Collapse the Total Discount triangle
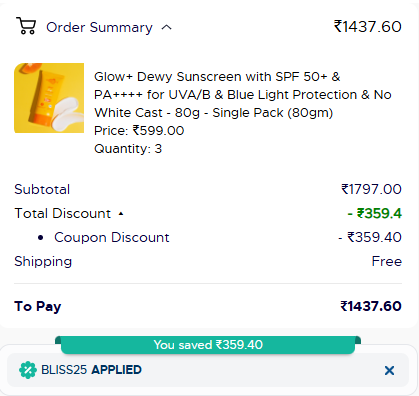Image resolution: width=419 pixels, height=396 pixels. click(x=121, y=214)
